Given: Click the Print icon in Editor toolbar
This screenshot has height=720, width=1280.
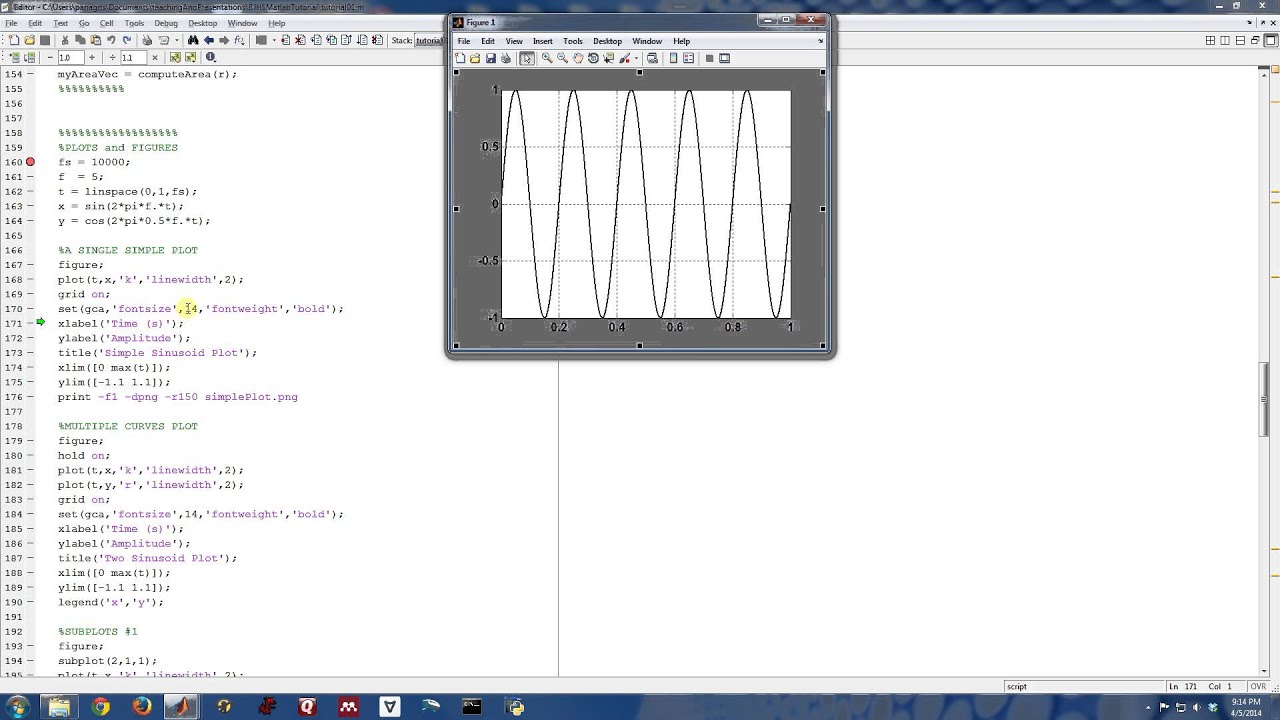Looking at the screenshot, I should (x=147, y=40).
